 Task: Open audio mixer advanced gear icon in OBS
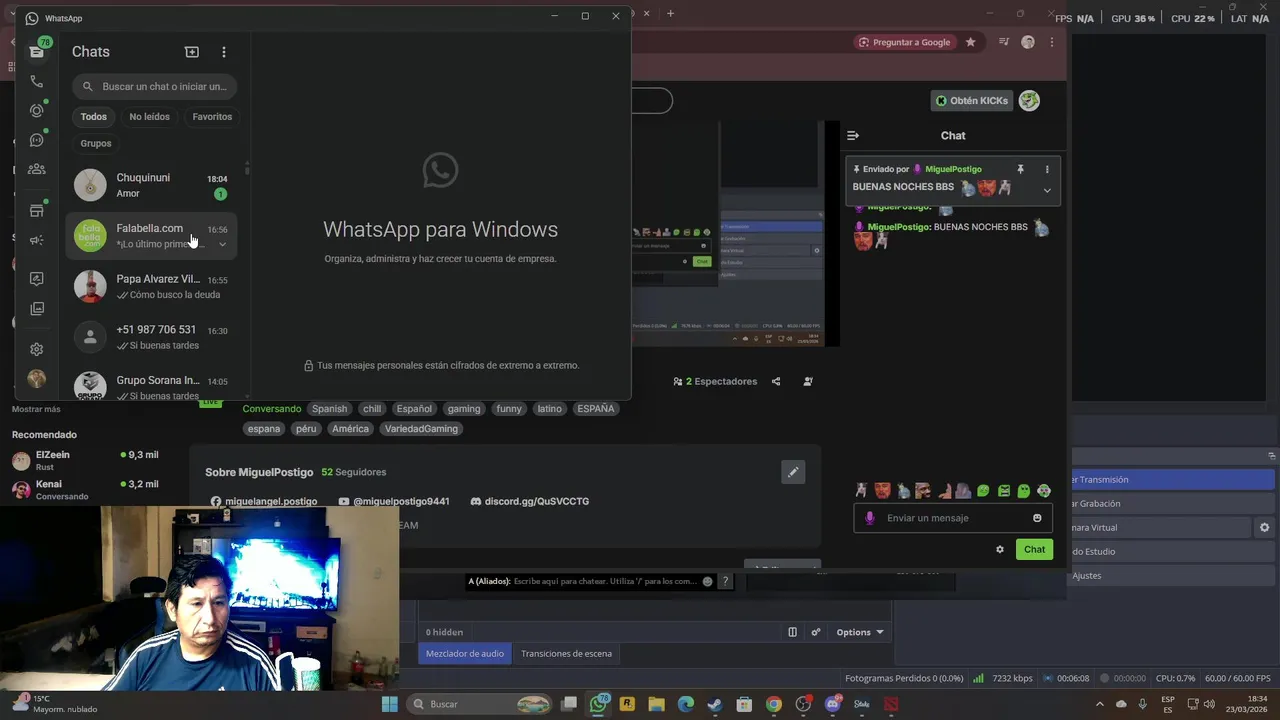point(816,632)
